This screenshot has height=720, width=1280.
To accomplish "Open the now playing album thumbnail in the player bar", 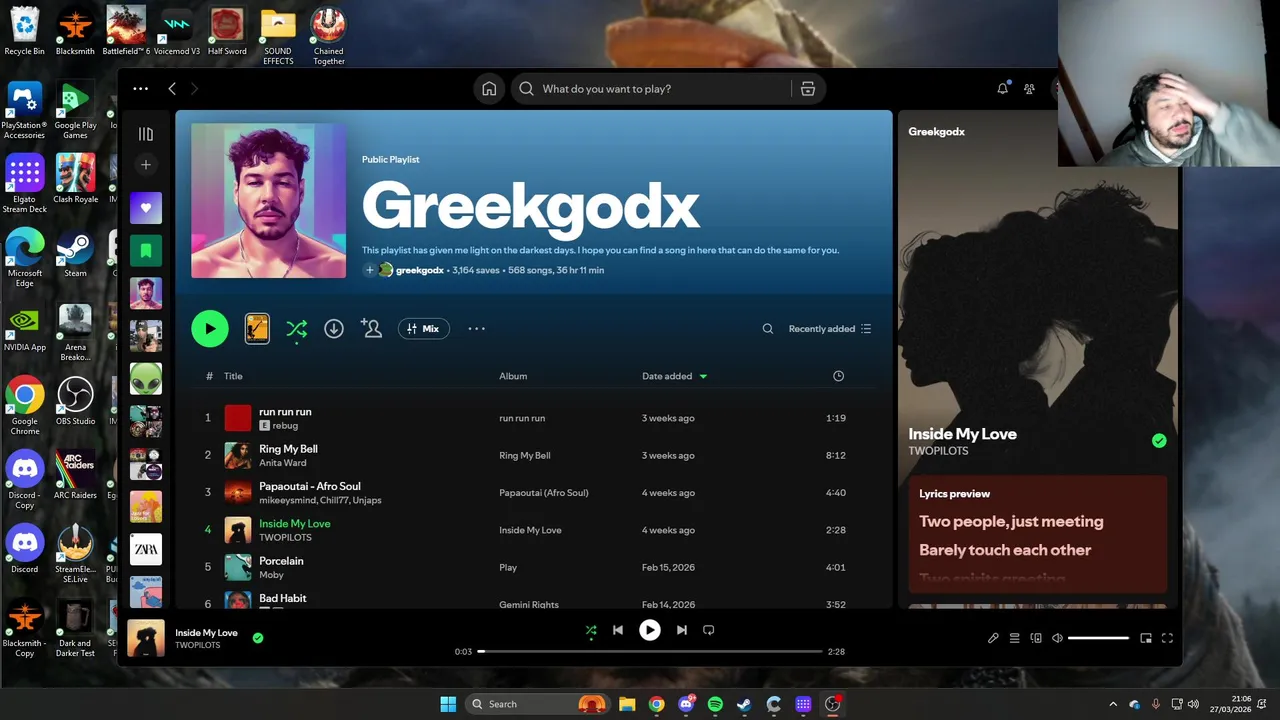I will (146, 638).
